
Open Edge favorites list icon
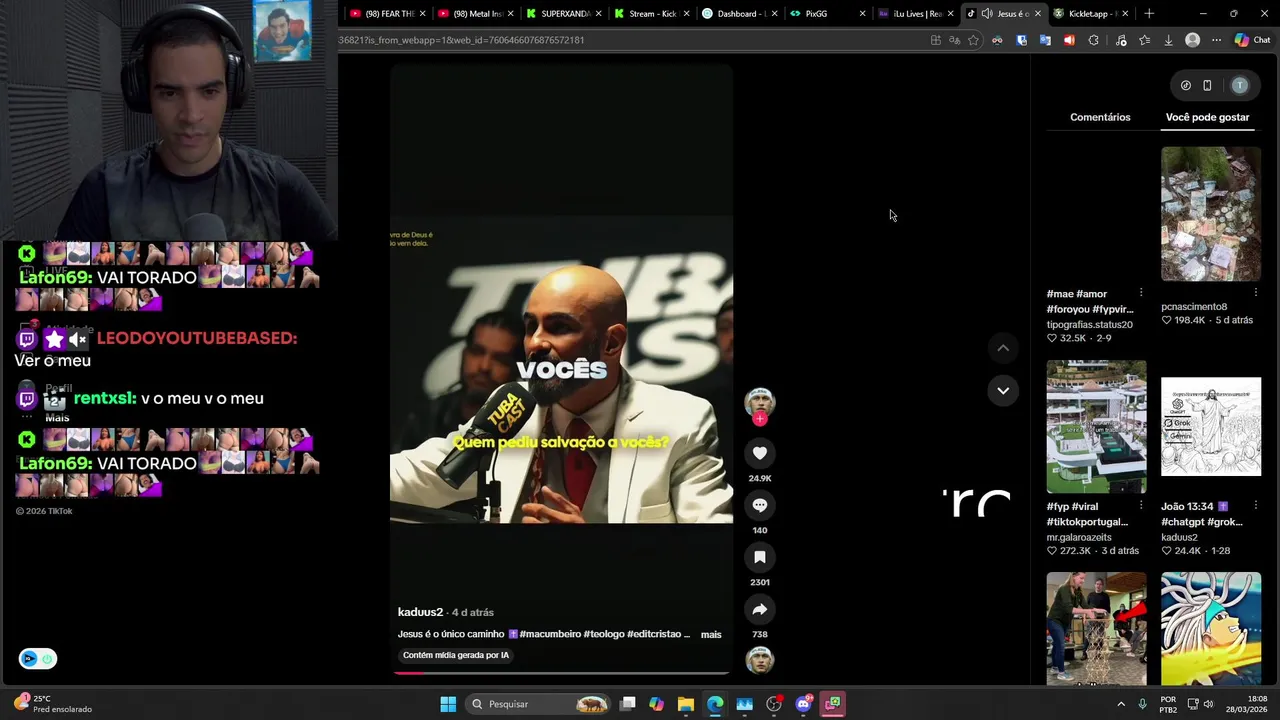1144,40
